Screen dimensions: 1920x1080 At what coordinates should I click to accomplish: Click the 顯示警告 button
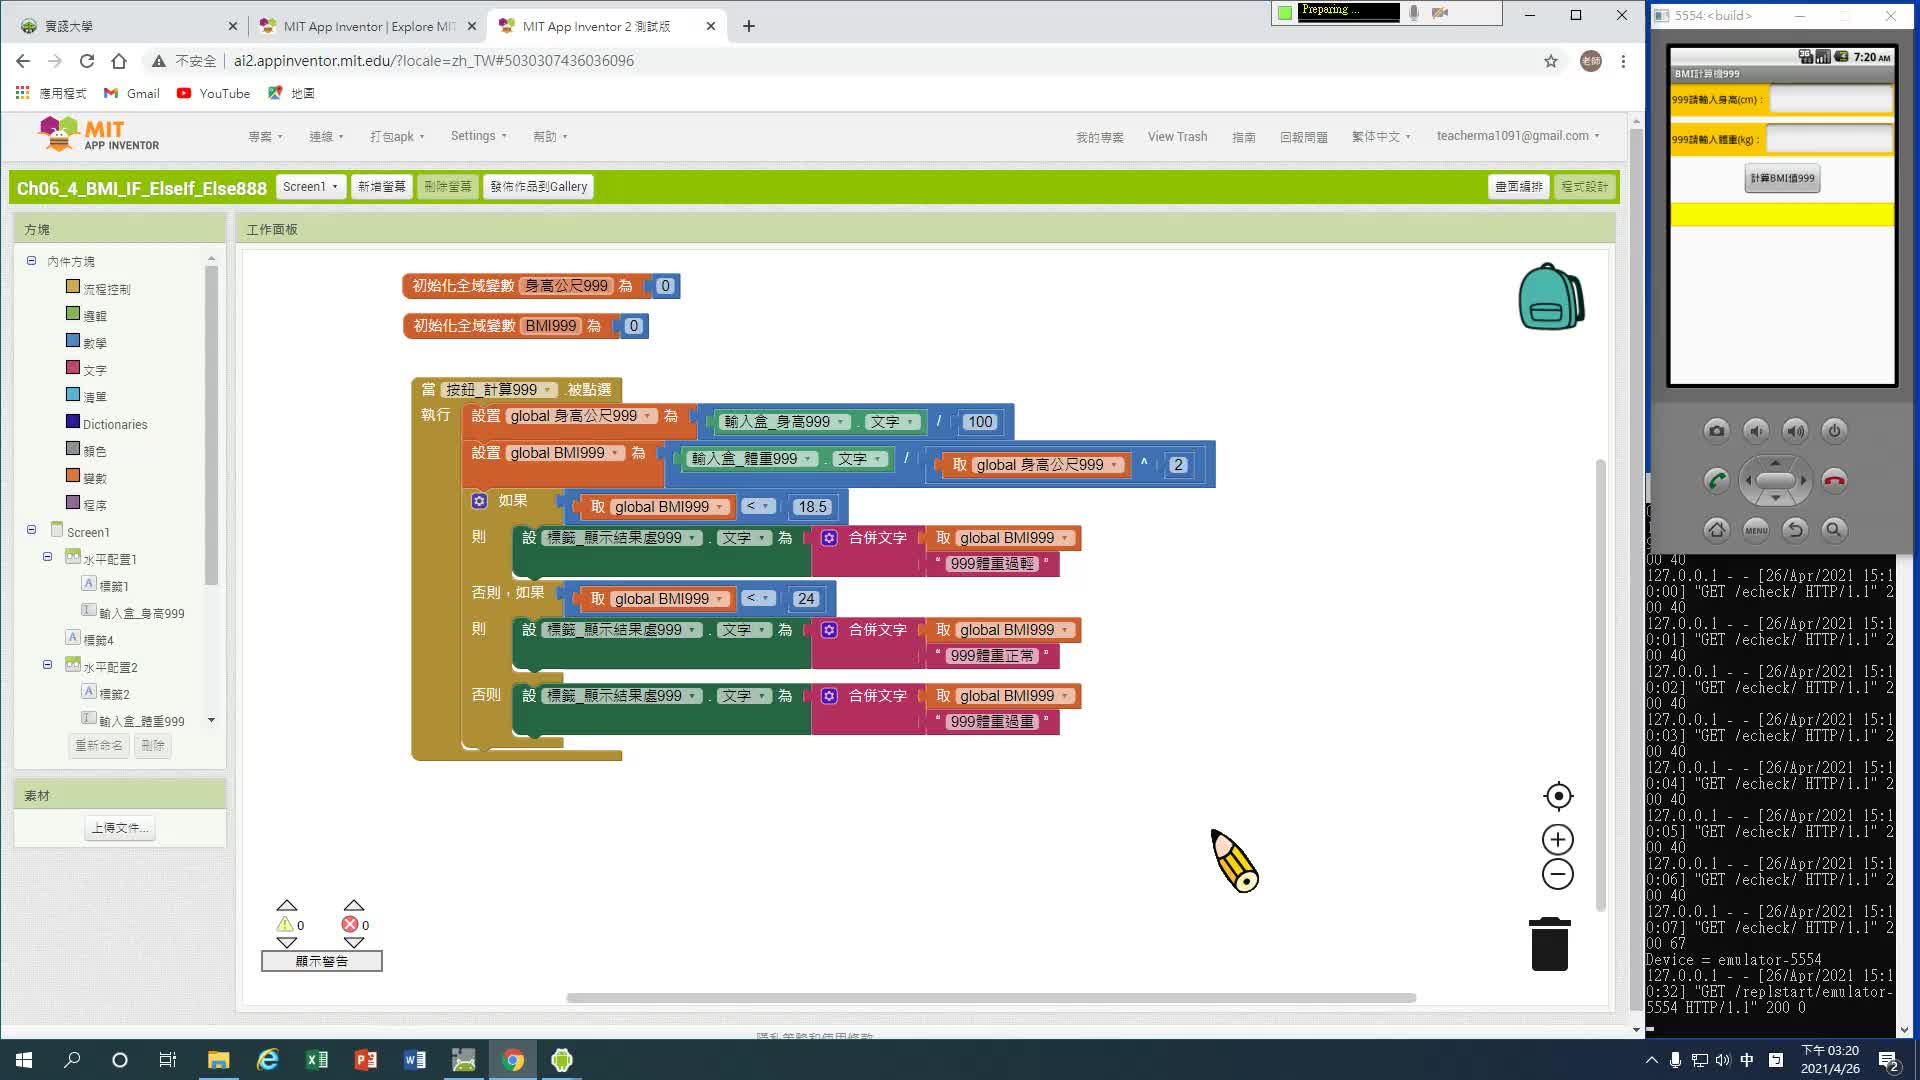tap(321, 961)
